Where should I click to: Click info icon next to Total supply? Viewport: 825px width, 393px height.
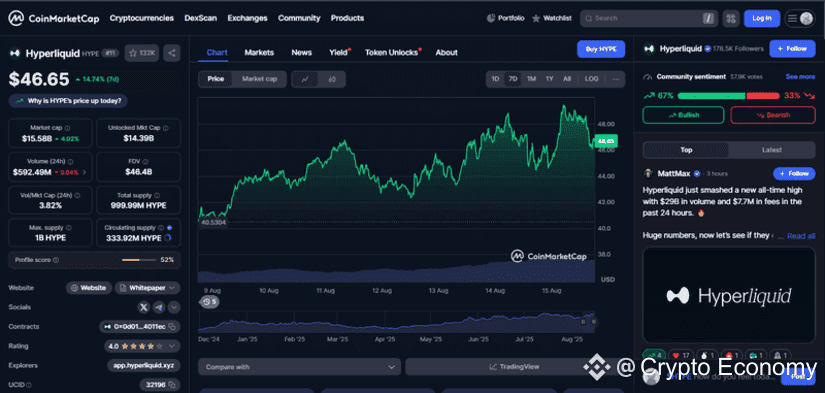pyautogui.click(x=156, y=195)
